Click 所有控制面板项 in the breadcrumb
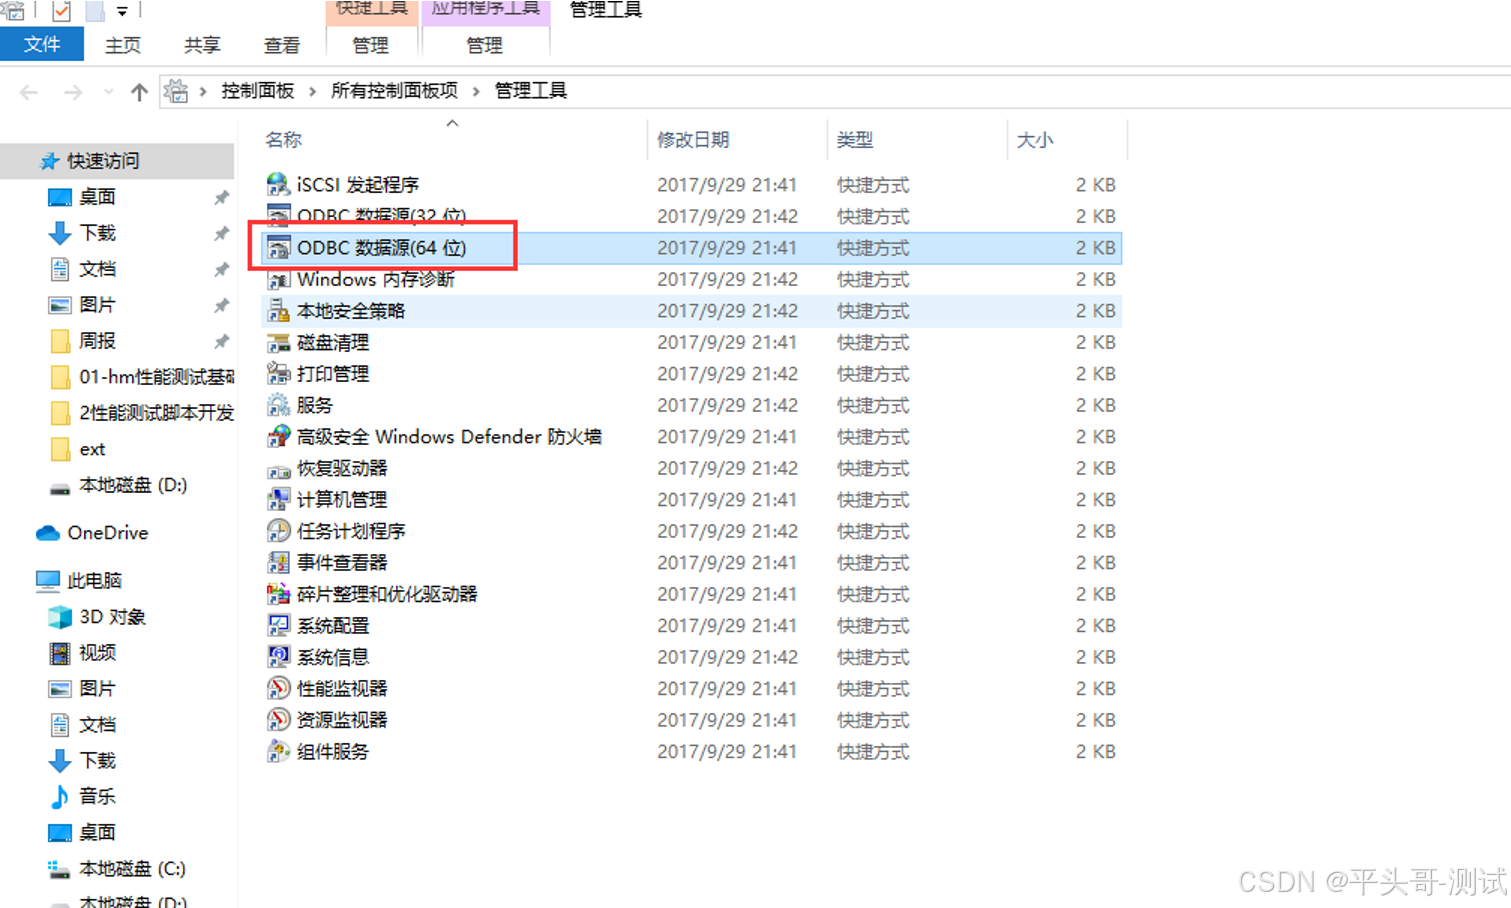Viewport: 1511px width, 908px height. coord(394,91)
